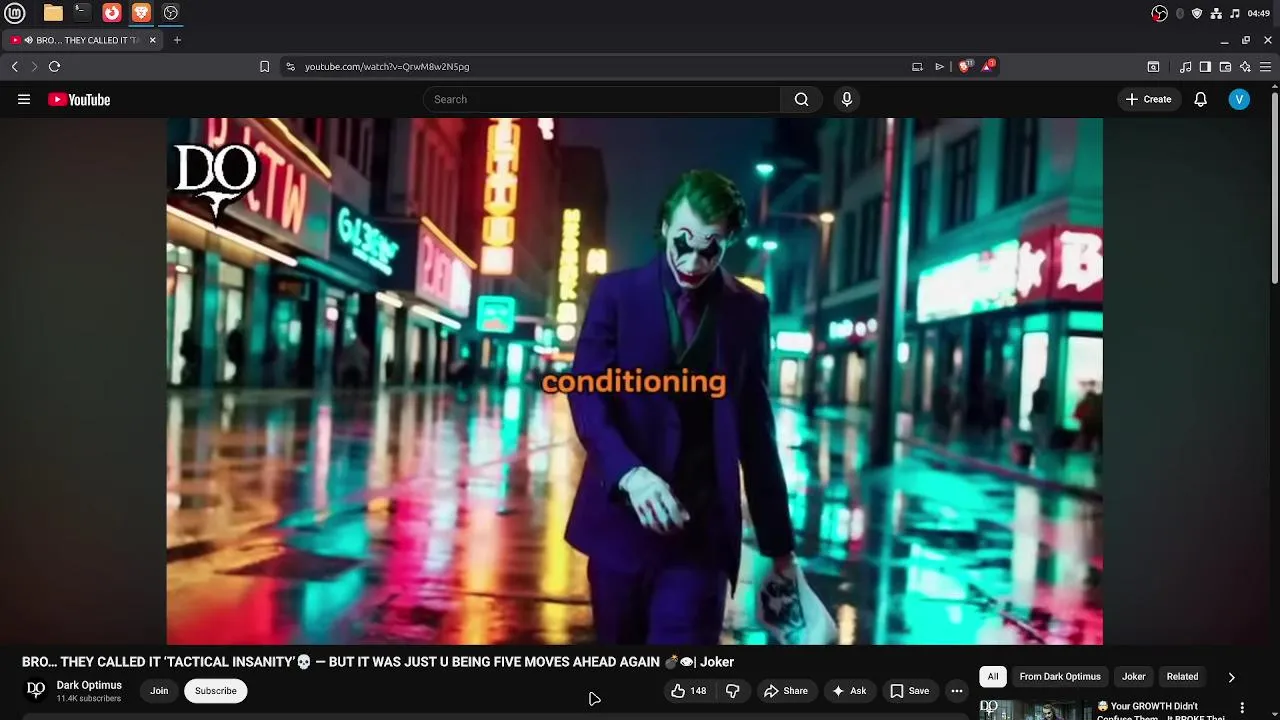Ask about this video
This screenshot has width=1280, height=720.
(x=849, y=691)
